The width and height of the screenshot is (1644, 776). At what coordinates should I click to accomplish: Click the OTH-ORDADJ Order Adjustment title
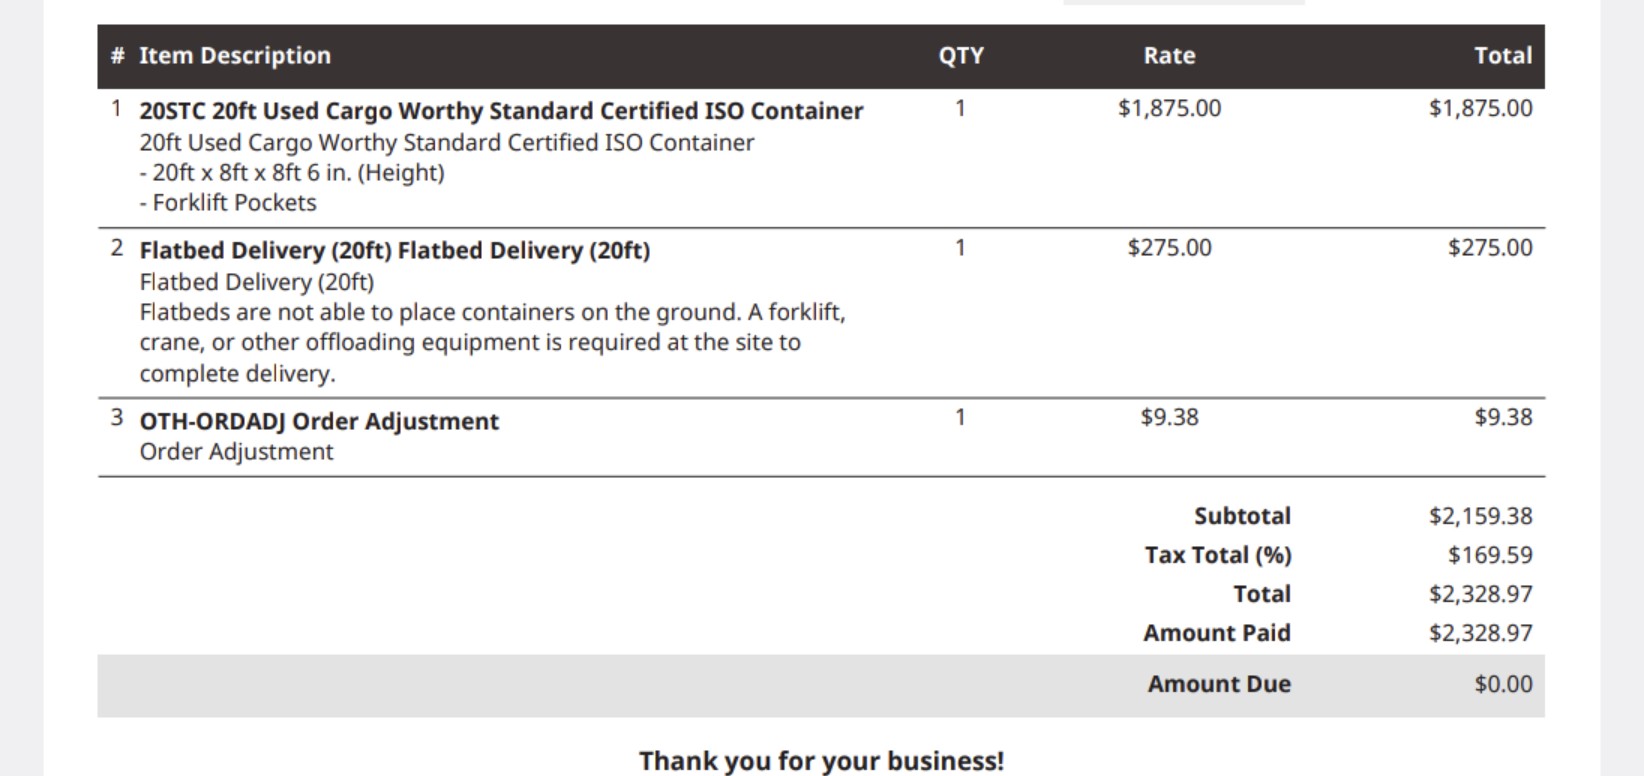coord(319,421)
